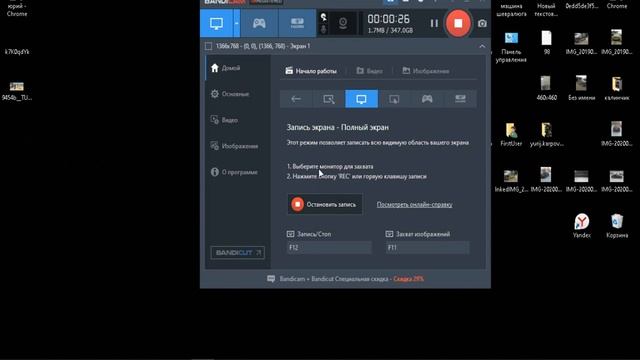Select the linkedIMG_2 image on desktop
This screenshot has width=640, height=360.
coord(511,180)
